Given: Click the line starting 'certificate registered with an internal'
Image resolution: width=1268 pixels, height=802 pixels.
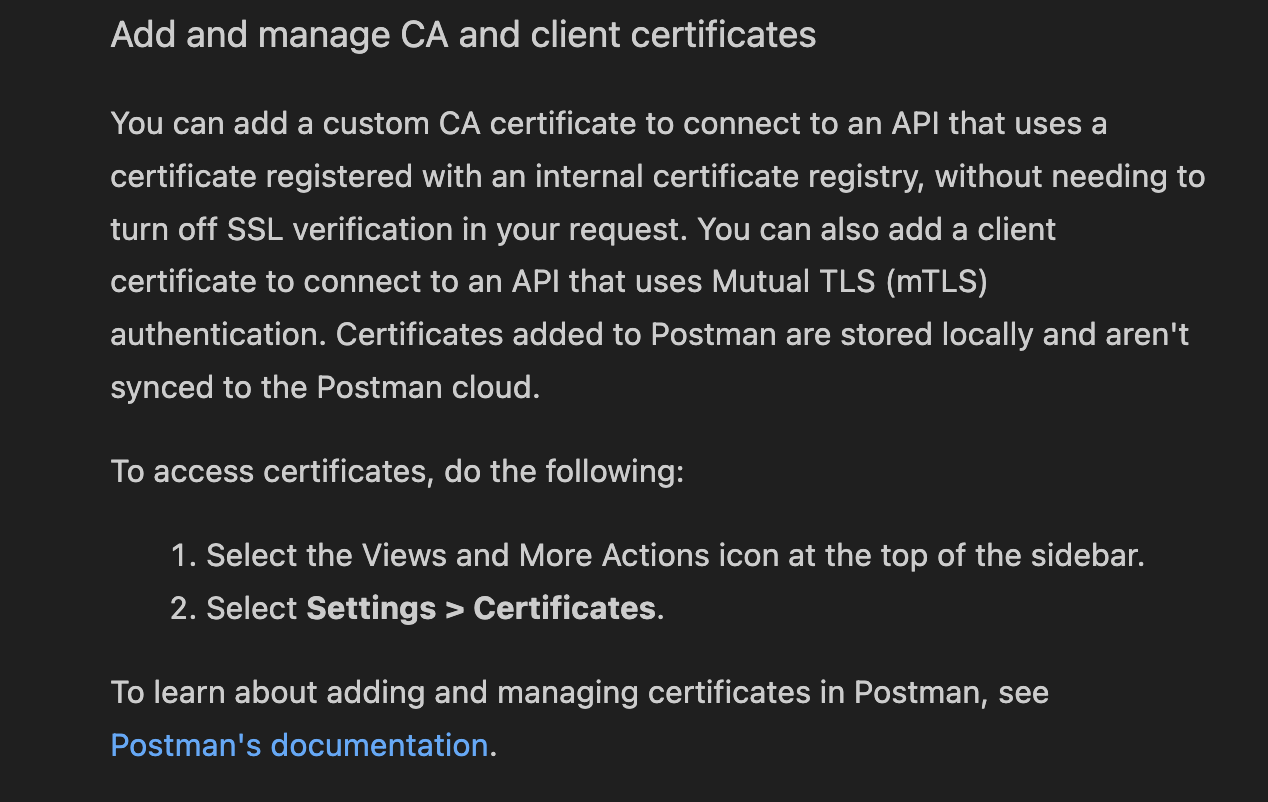Looking at the screenshot, I should 657,177.
